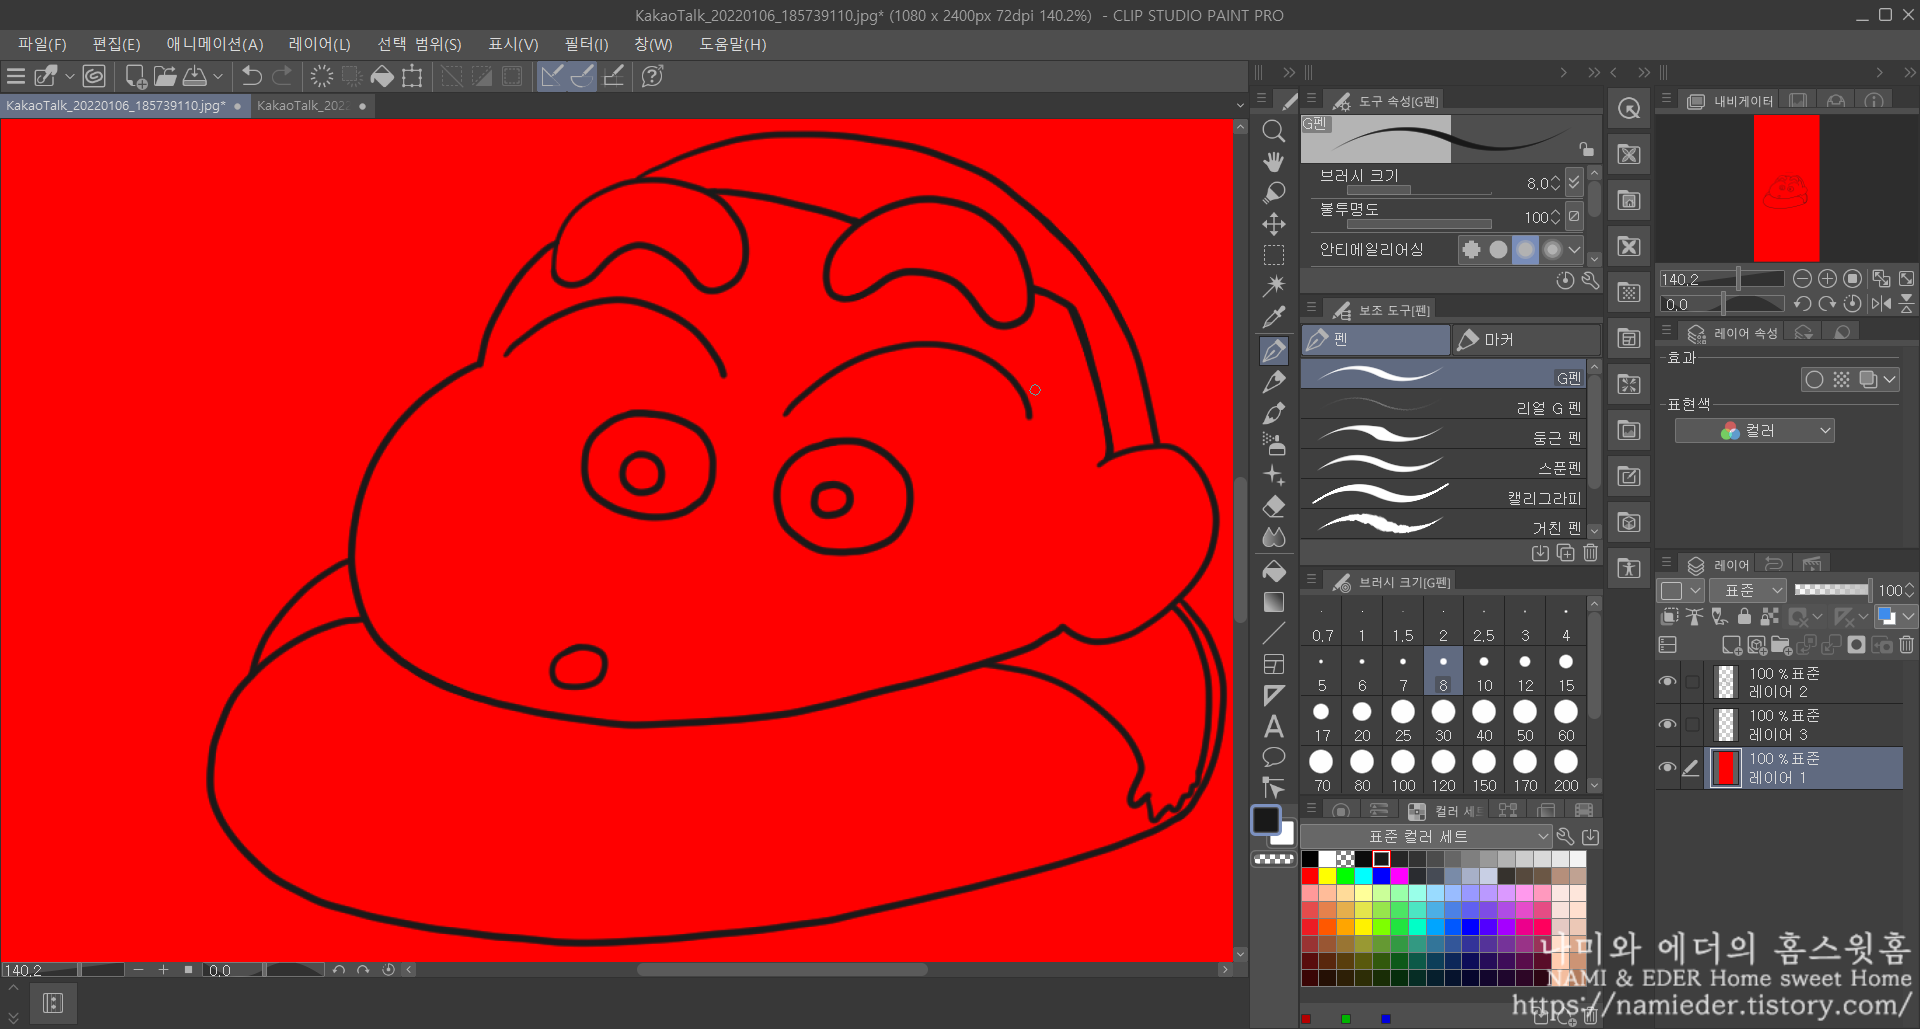This screenshot has height=1029, width=1920.
Task: Click delete layer trash icon
Action: click(x=1906, y=645)
